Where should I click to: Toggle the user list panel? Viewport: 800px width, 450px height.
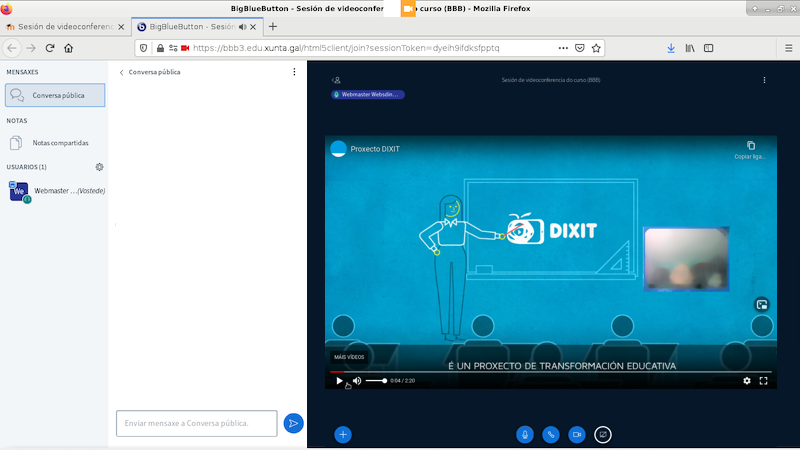tap(336, 80)
